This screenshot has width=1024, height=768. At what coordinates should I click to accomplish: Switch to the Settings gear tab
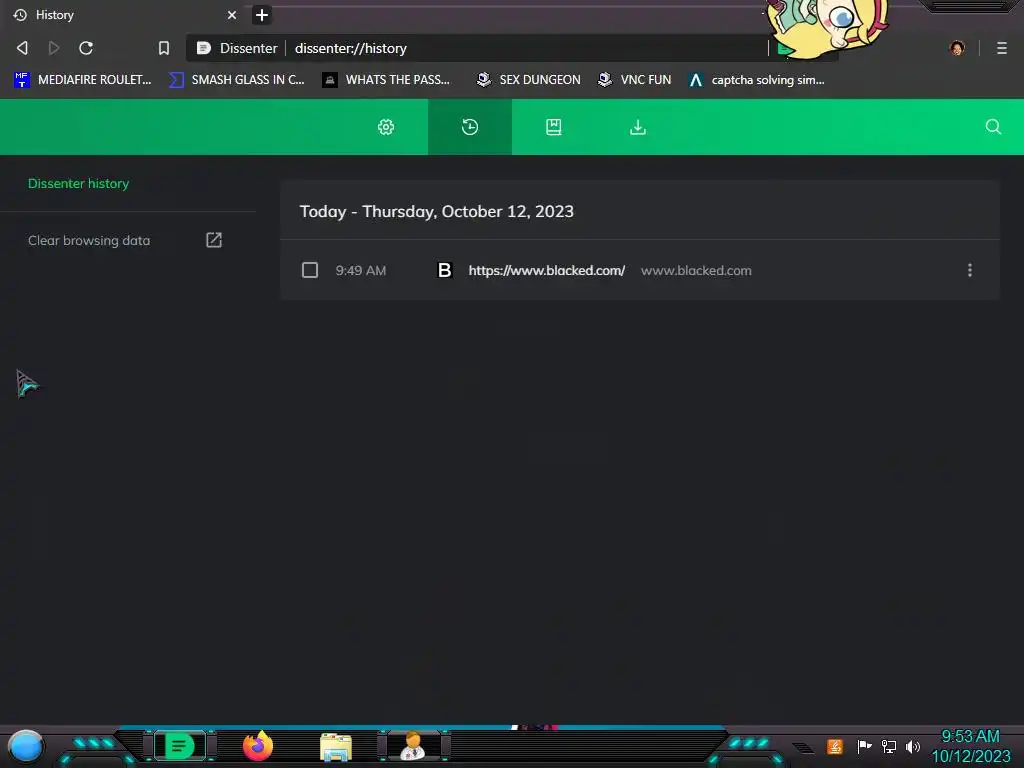click(x=386, y=127)
